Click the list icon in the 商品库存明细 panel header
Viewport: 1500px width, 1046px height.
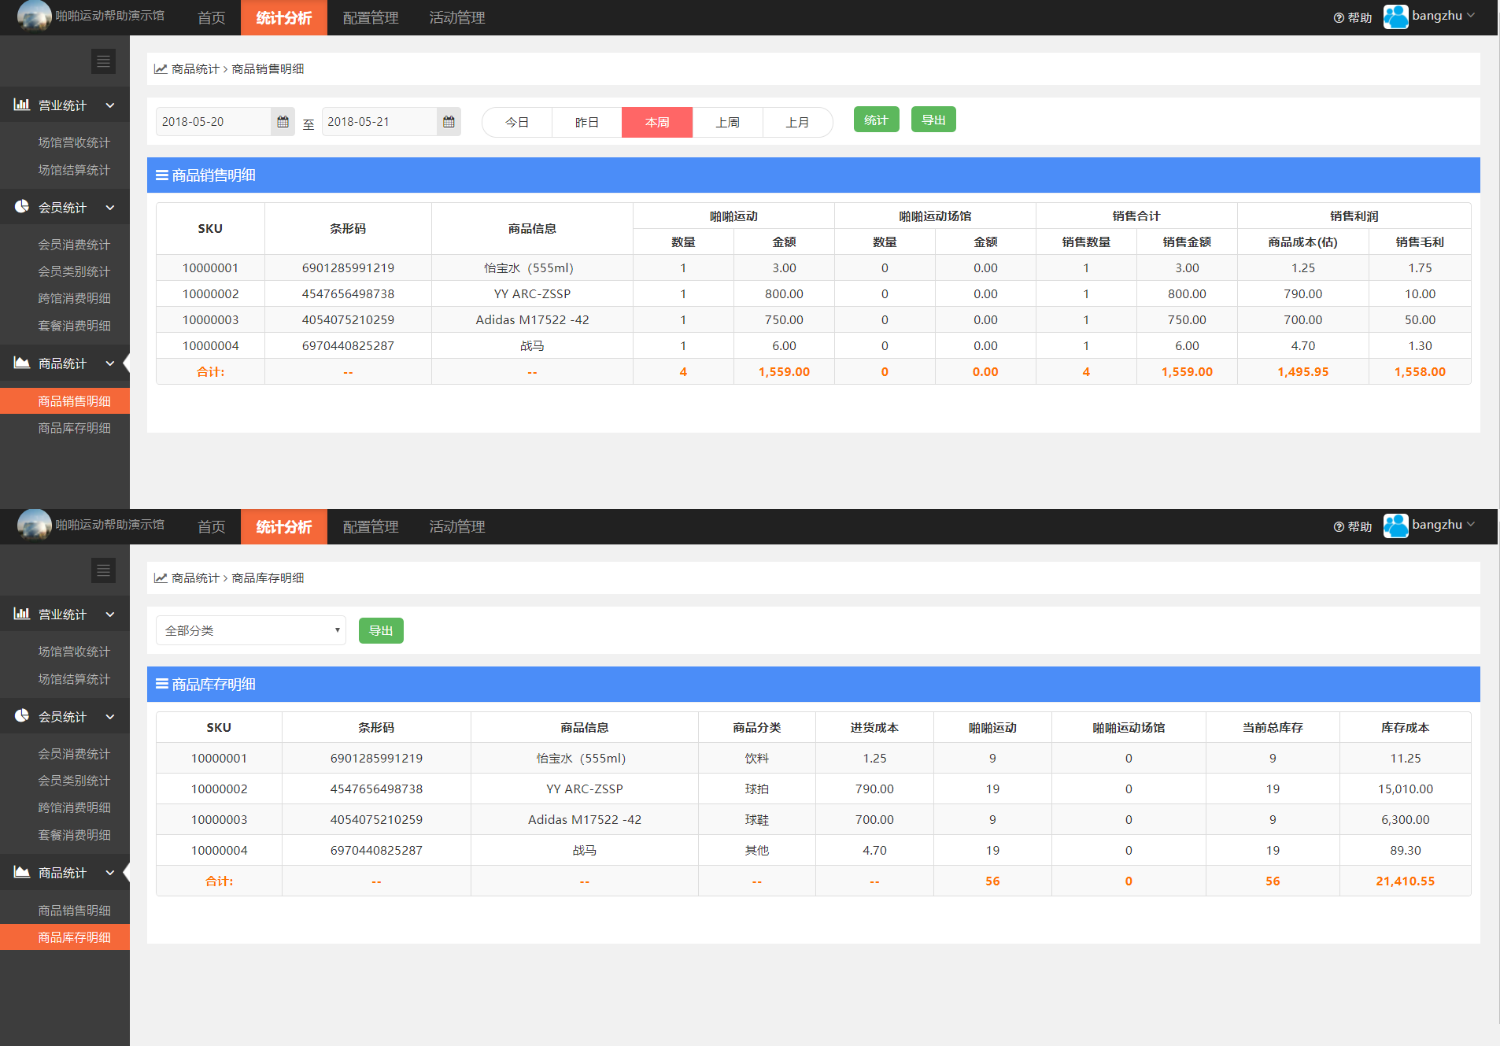[x=162, y=684]
